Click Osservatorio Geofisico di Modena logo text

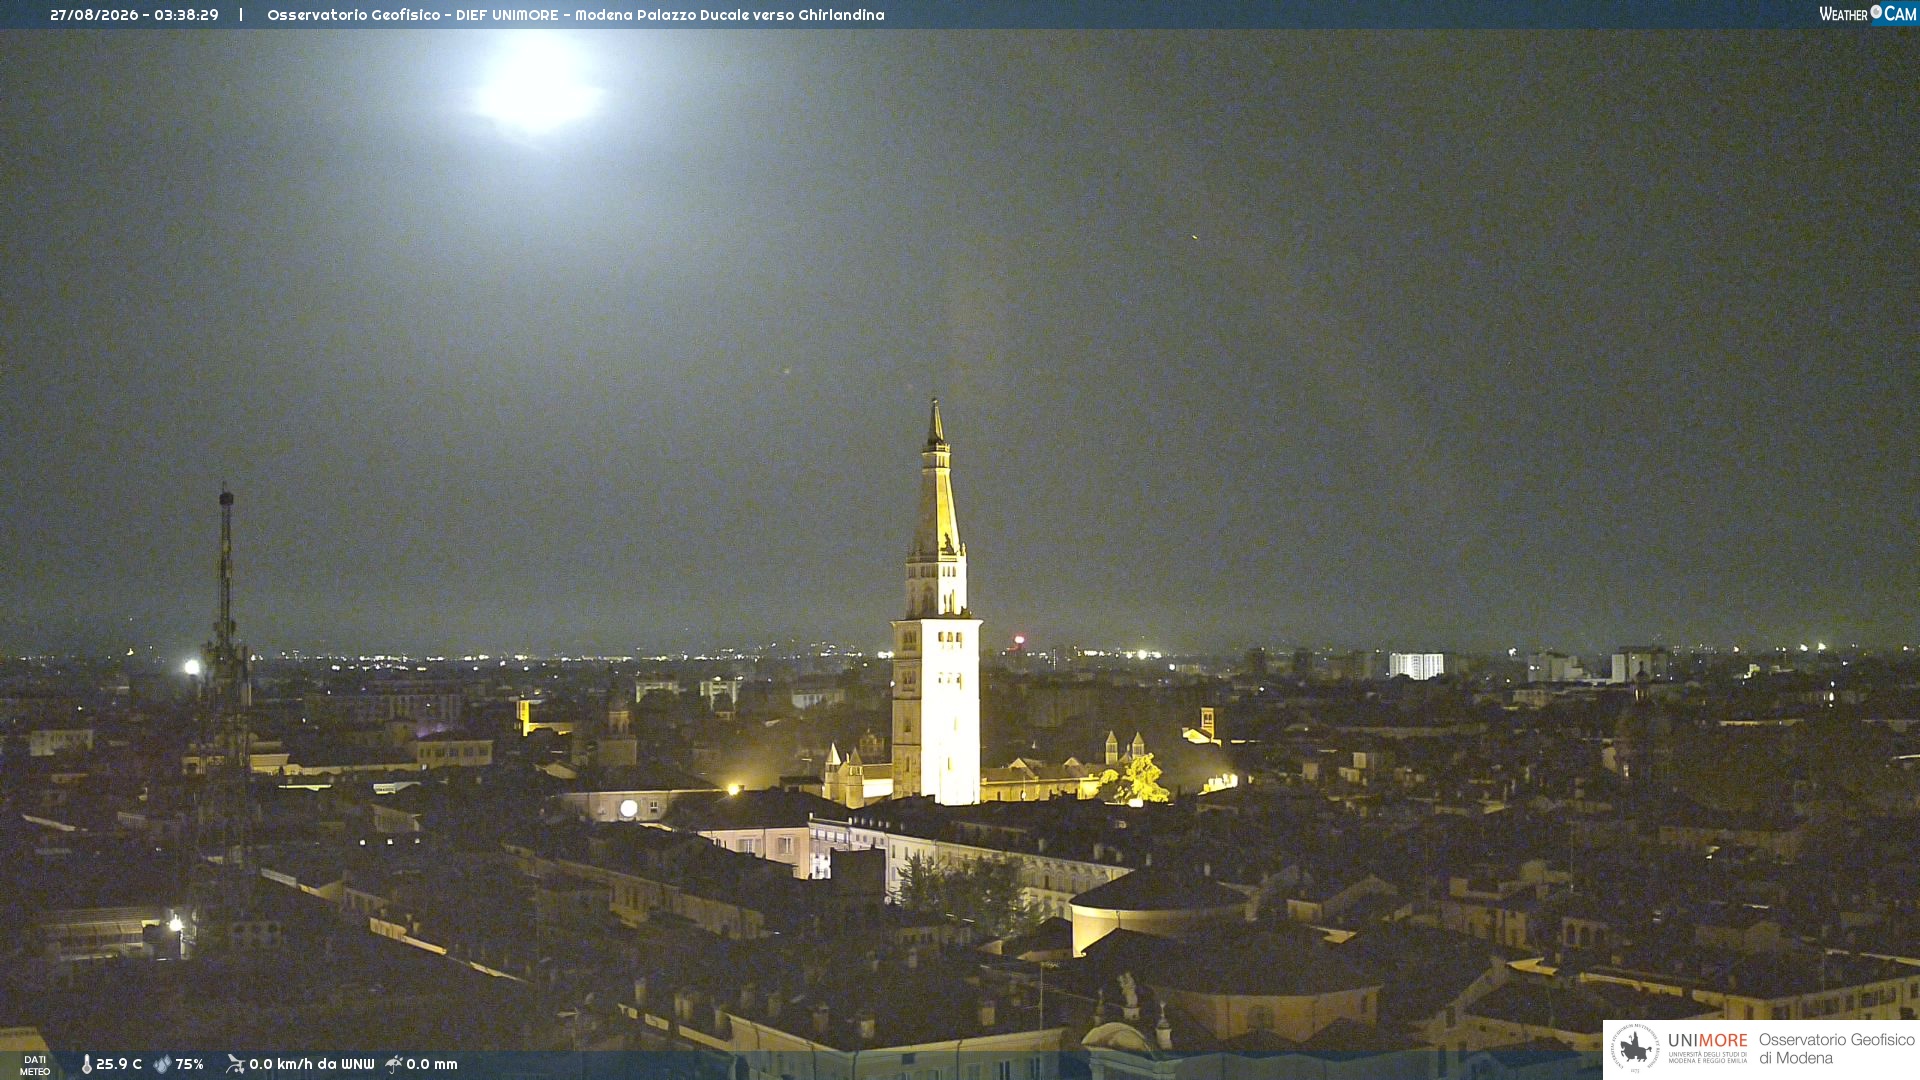coord(1836,1048)
